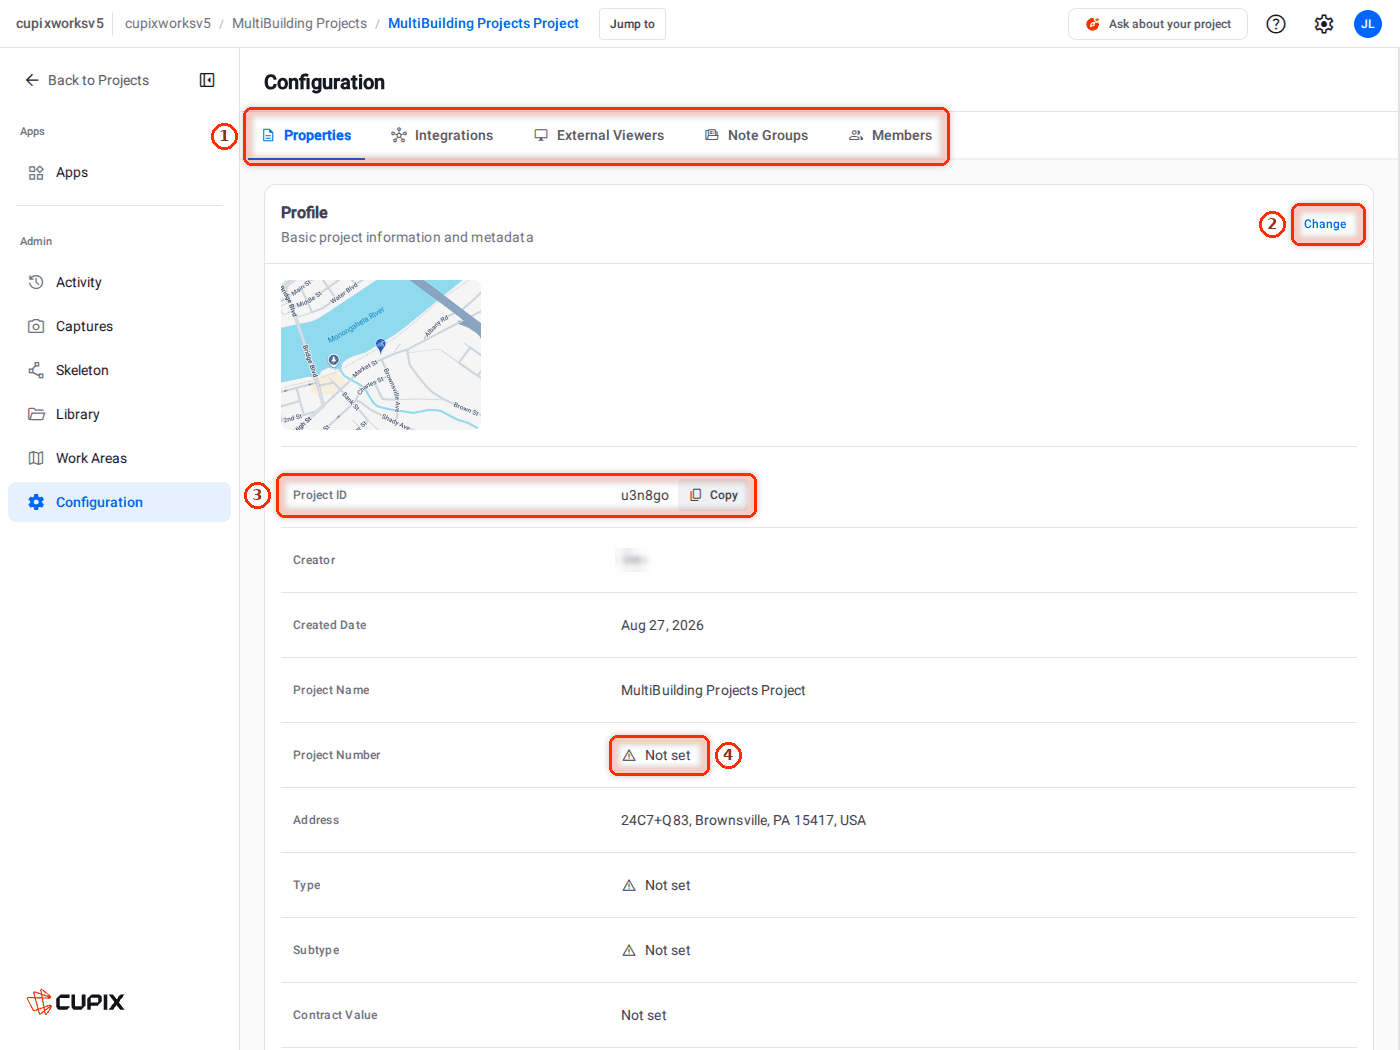
Task: Click the CUPIX logo
Action: [x=76, y=1002]
